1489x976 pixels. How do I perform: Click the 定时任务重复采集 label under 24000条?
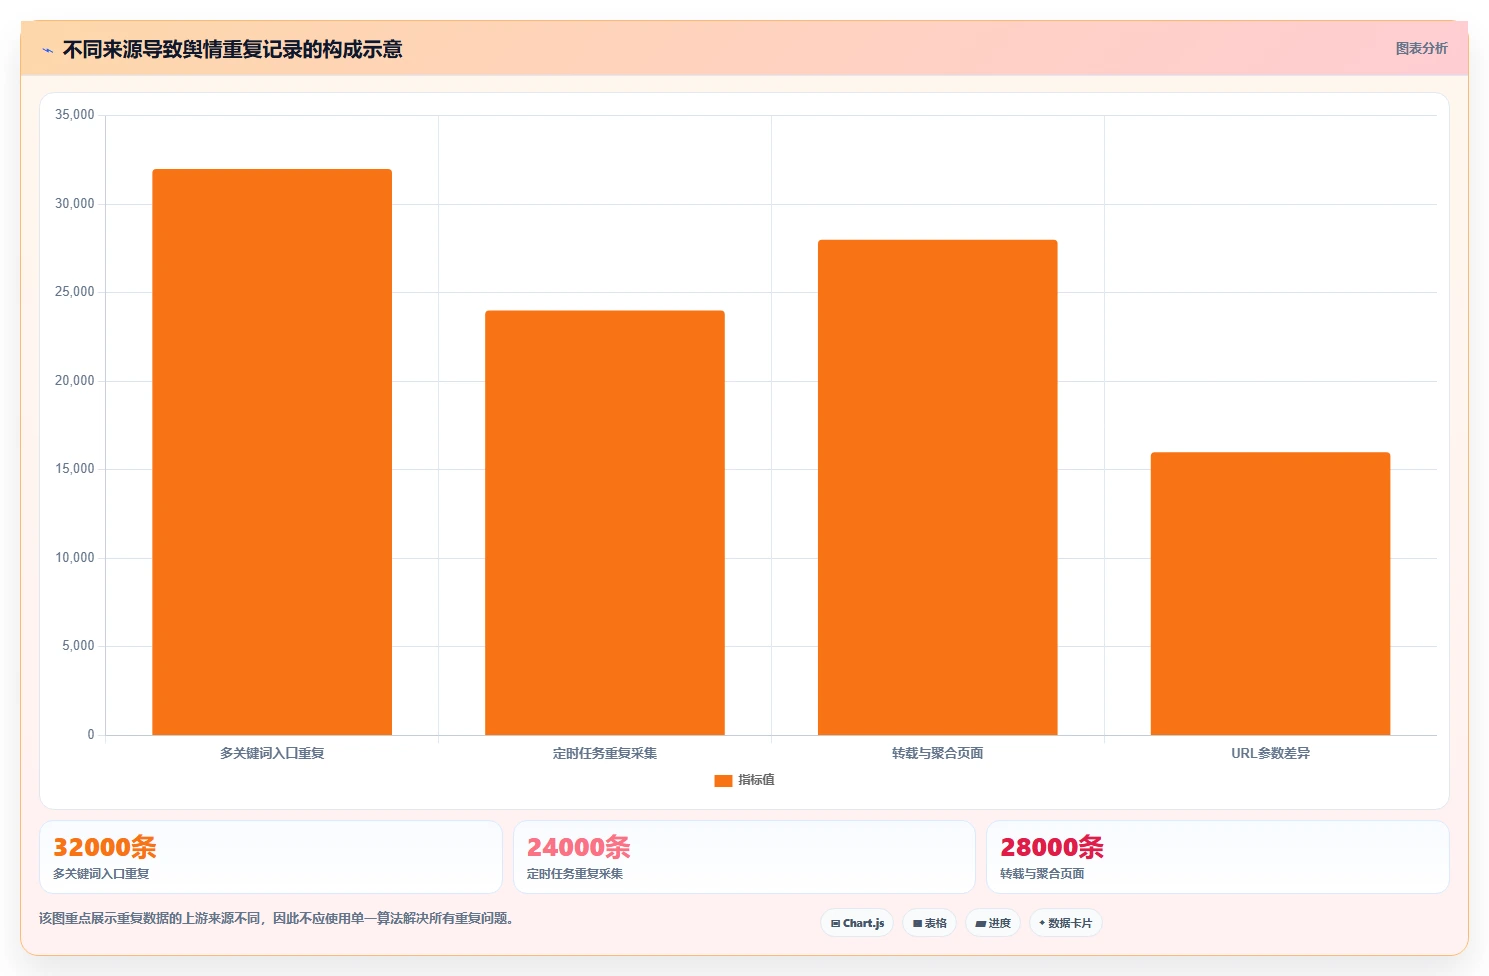pos(575,874)
